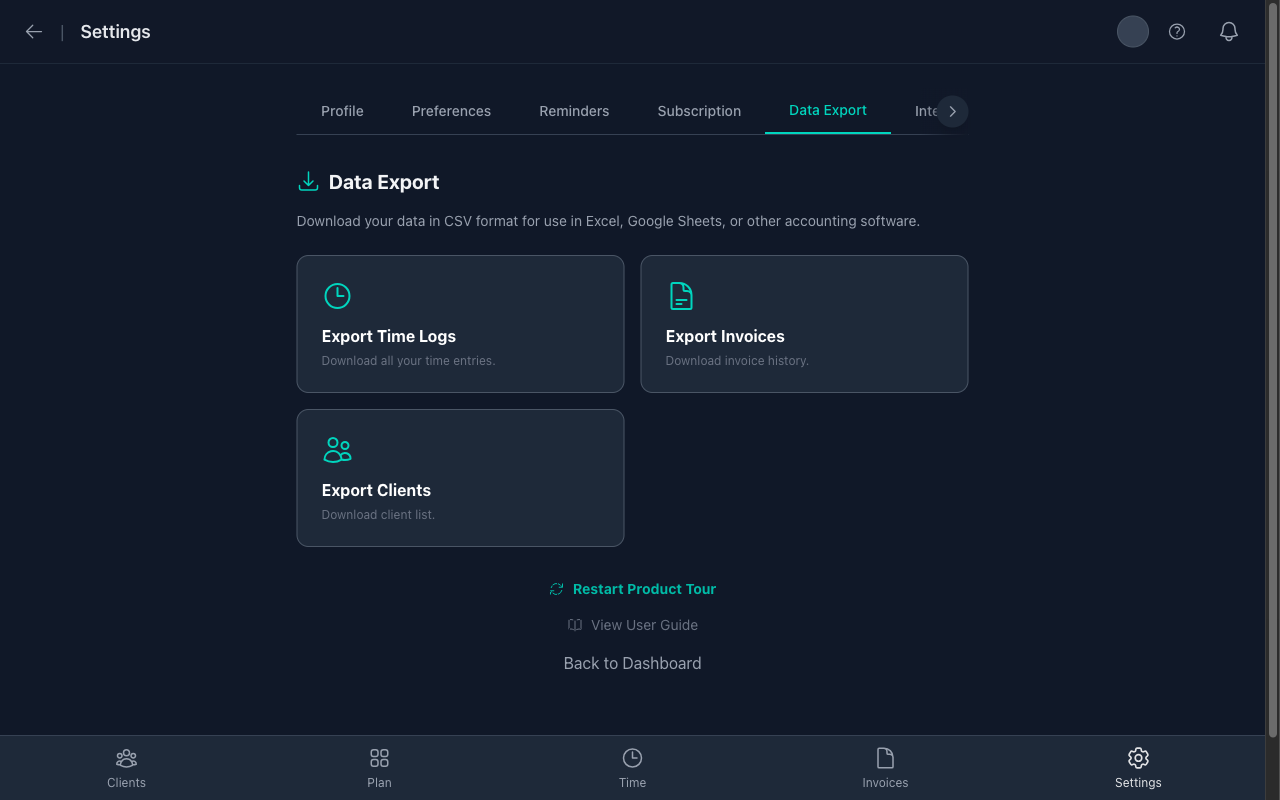Viewport: 1280px width, 800px height.
Task: Click the document icon on Export Invoices card
Action: (681, 295)
